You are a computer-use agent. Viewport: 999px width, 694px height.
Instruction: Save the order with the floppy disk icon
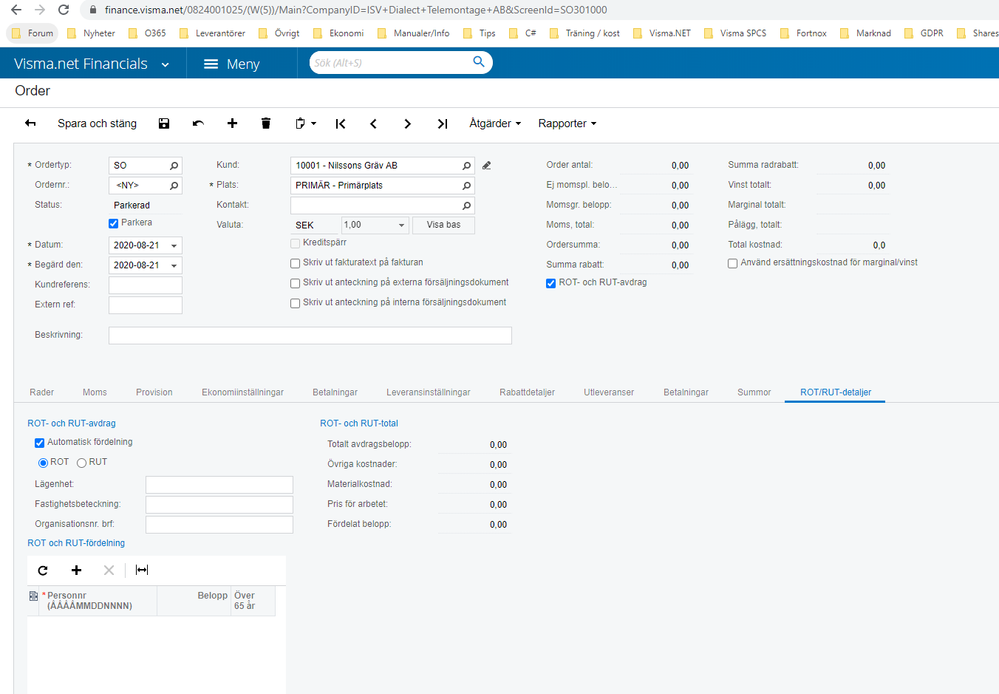tap(164, 124)
